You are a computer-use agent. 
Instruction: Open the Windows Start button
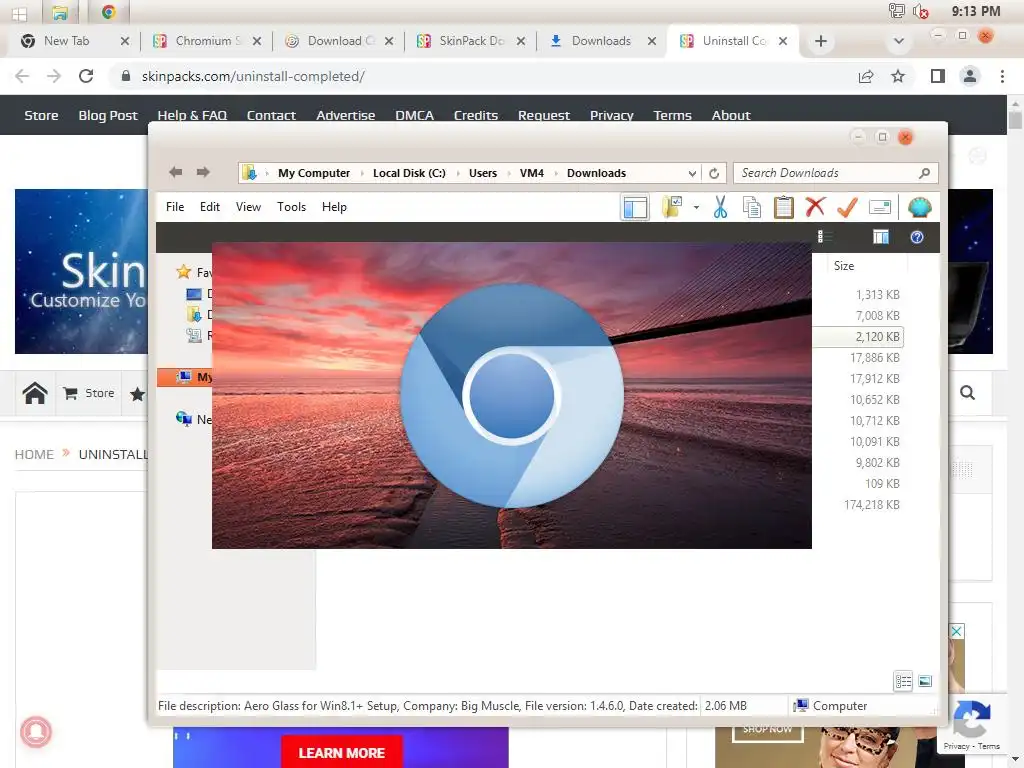[x=20, y=12]
